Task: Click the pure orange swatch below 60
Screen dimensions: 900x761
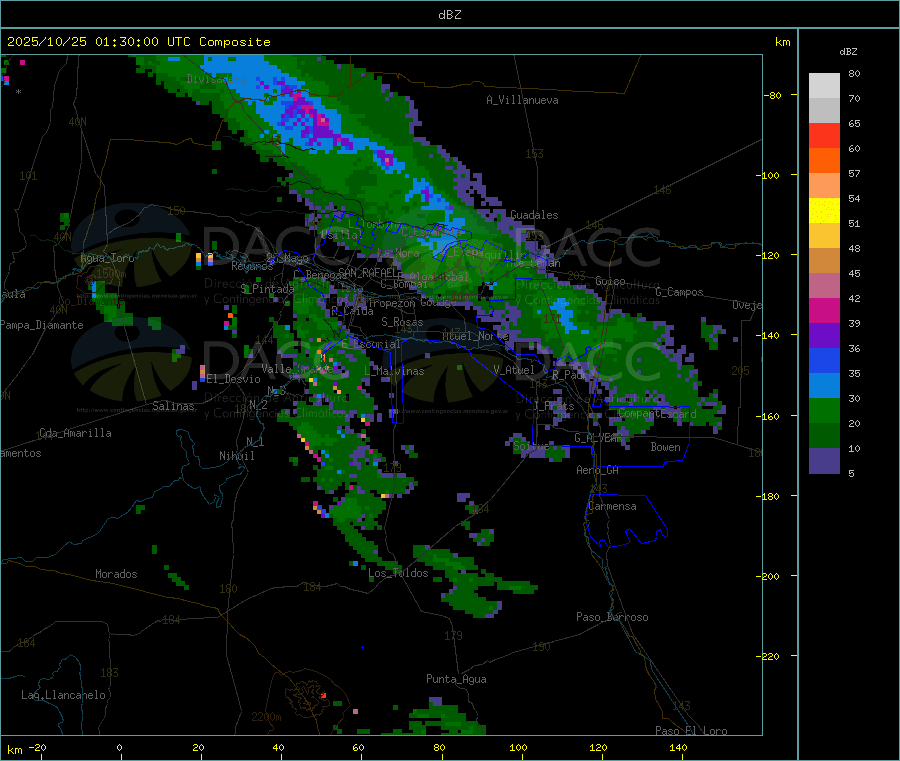Action: [824, 161]
